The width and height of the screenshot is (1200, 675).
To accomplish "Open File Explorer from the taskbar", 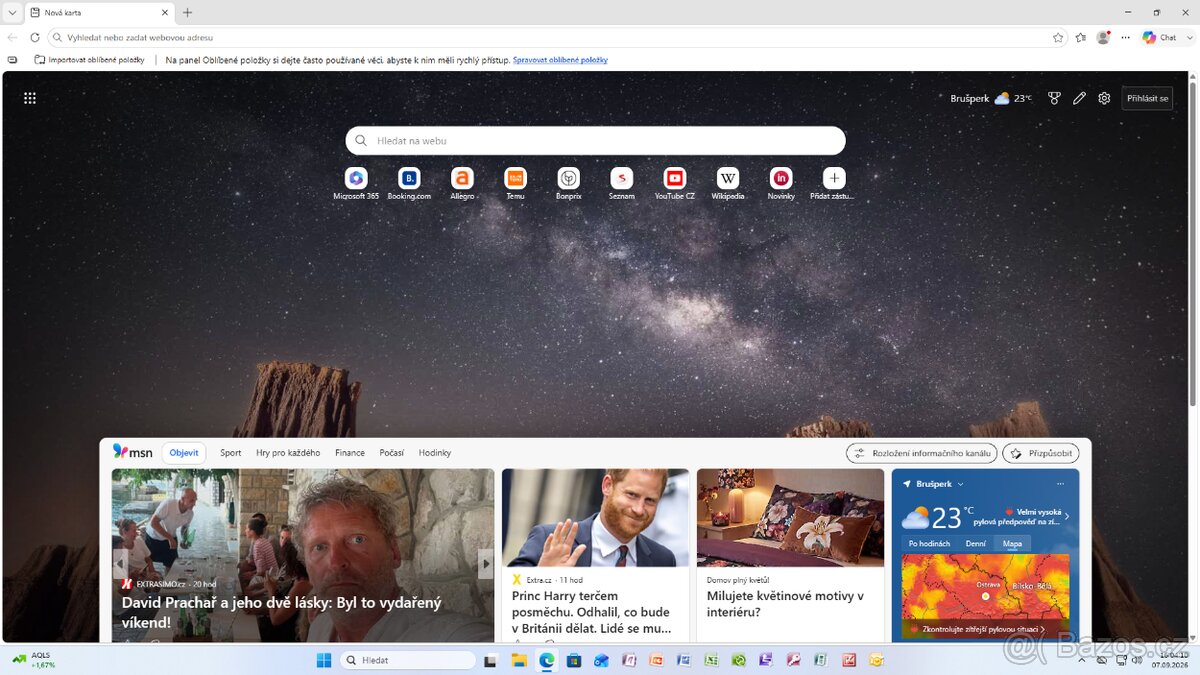I will (519, 660).
